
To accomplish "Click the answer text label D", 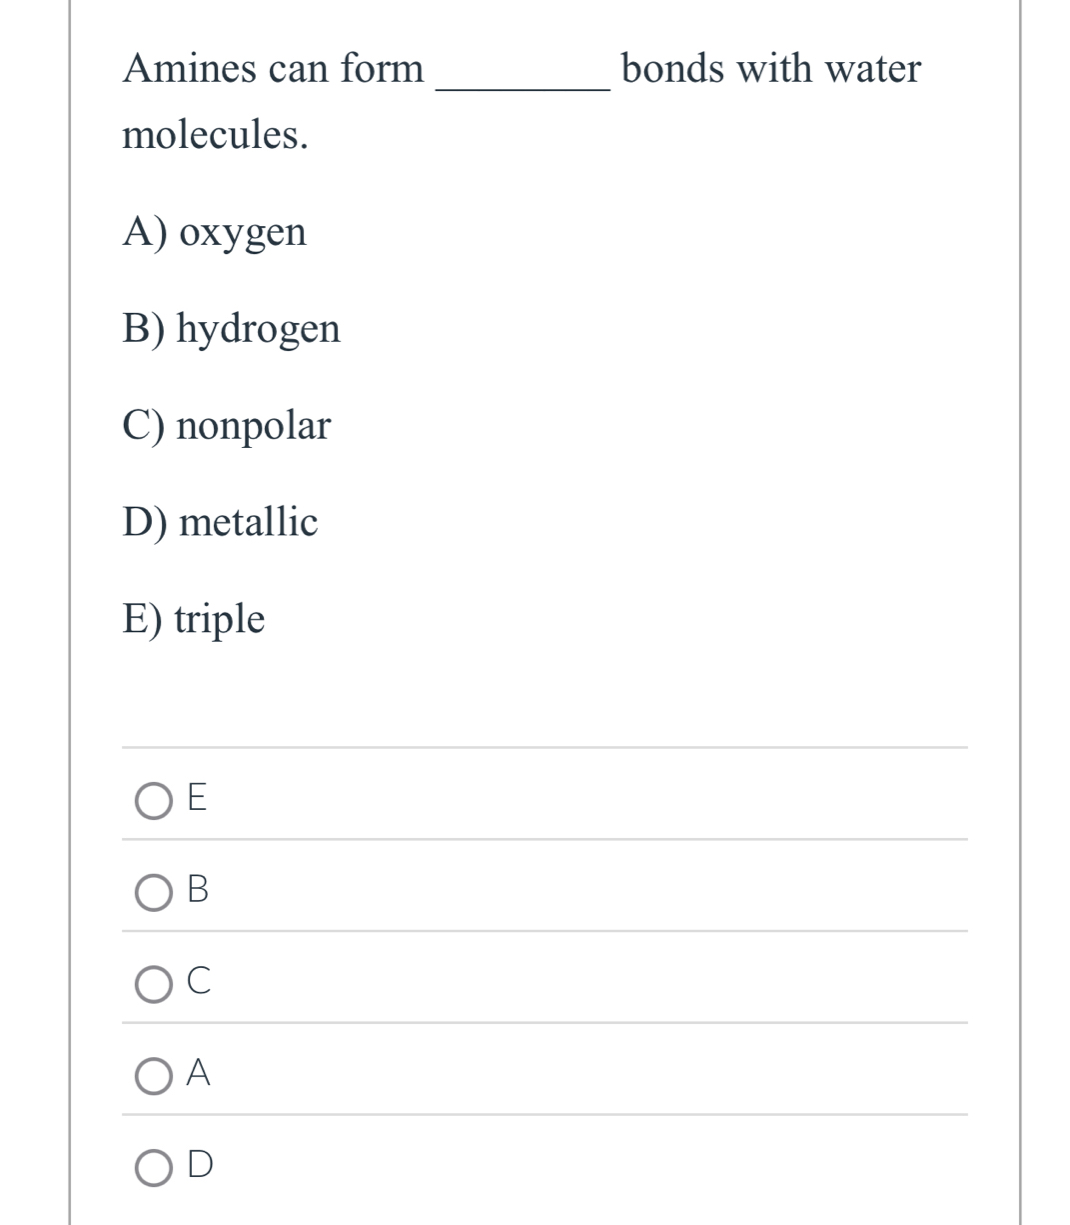I will coord(198,1164).
